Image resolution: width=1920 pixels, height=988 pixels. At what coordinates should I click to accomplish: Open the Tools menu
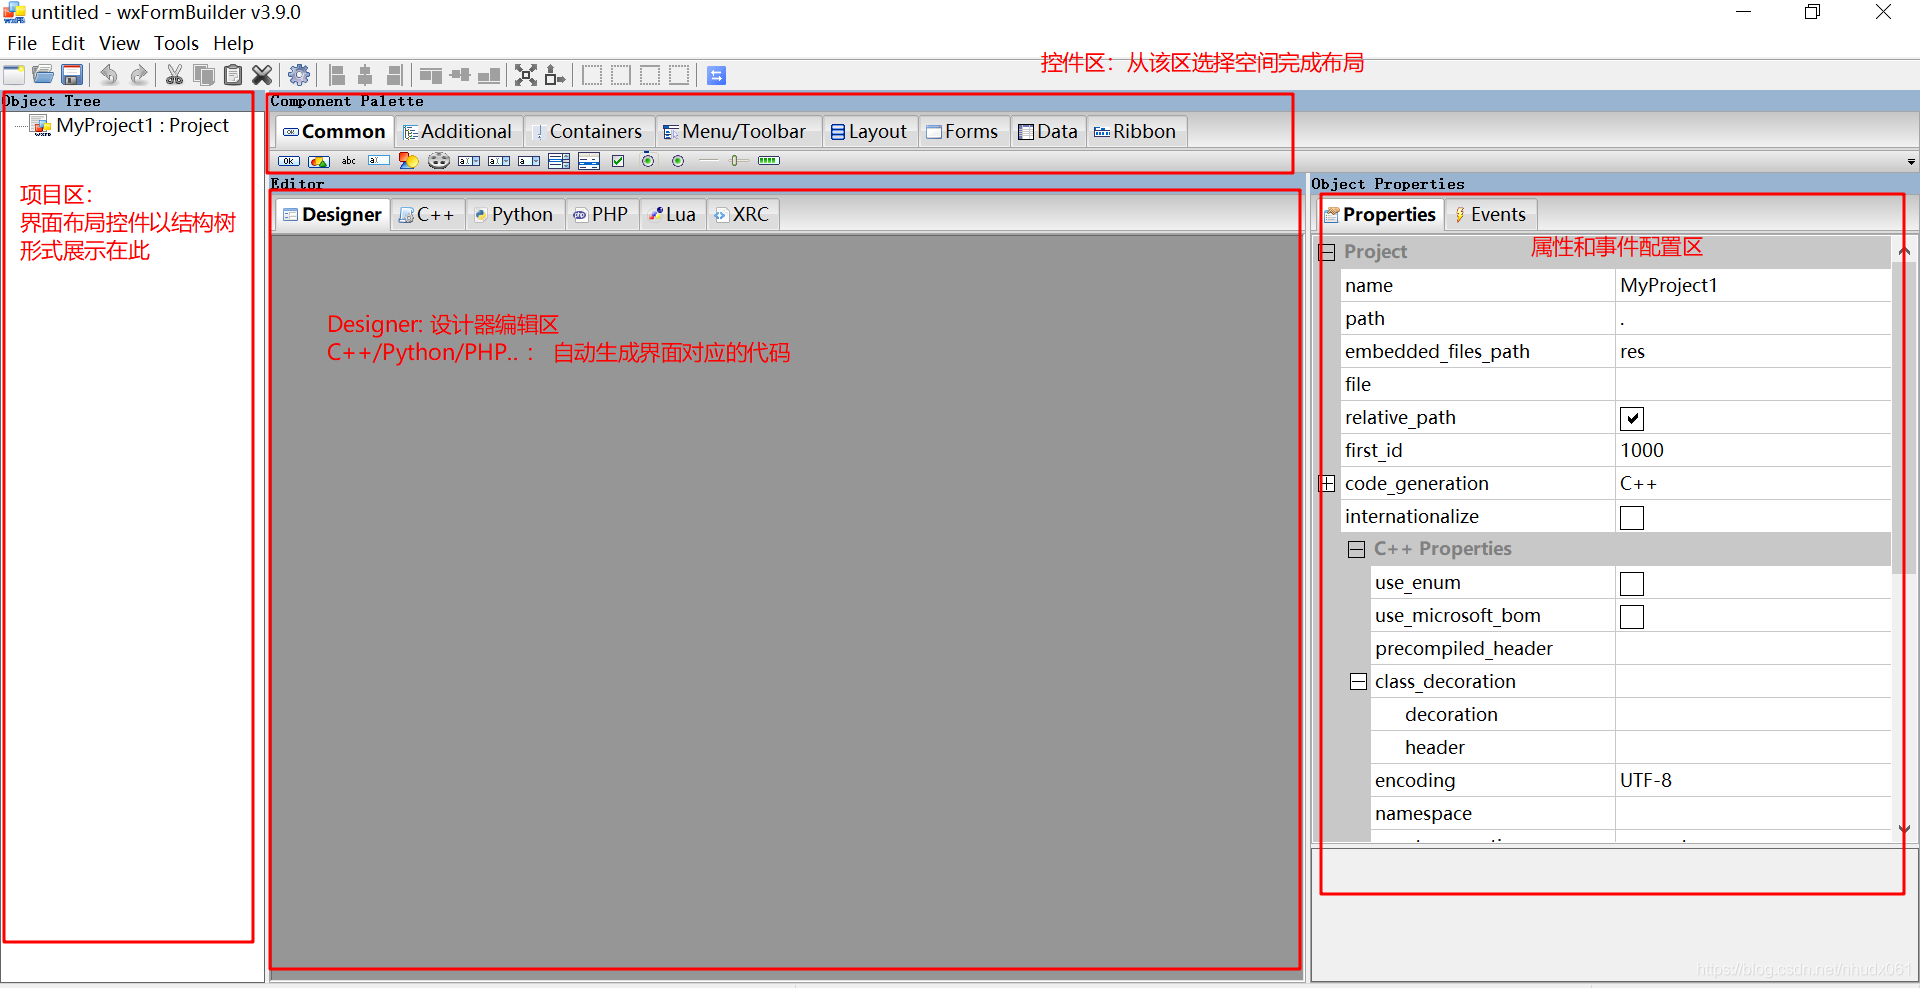click(176, 43)
